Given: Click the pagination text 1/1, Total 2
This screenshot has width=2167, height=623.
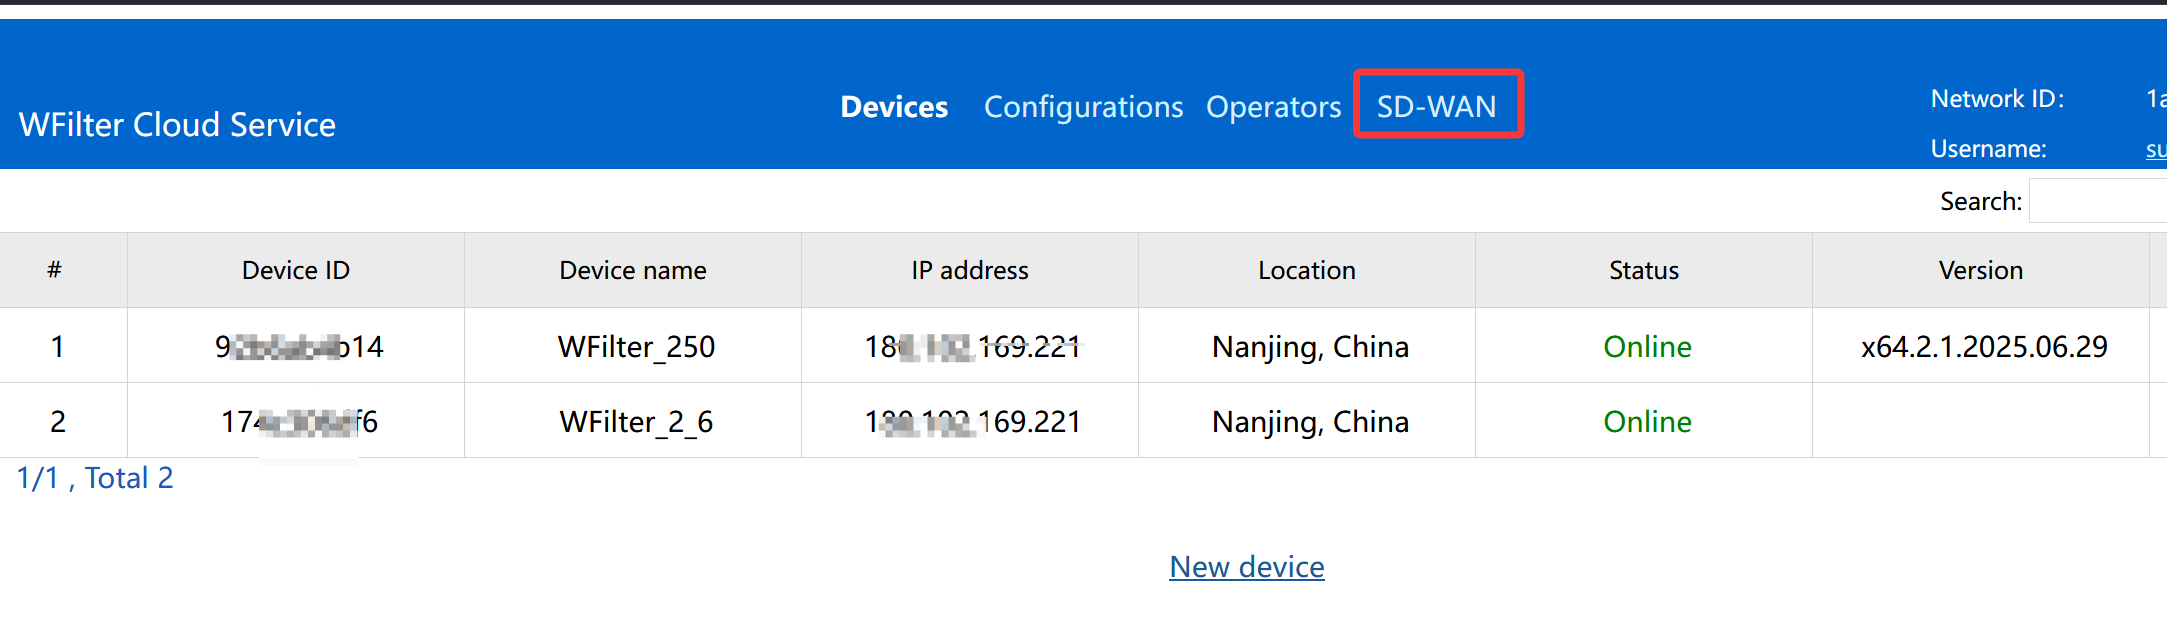Looking at the screenshot, I should 95,478.
